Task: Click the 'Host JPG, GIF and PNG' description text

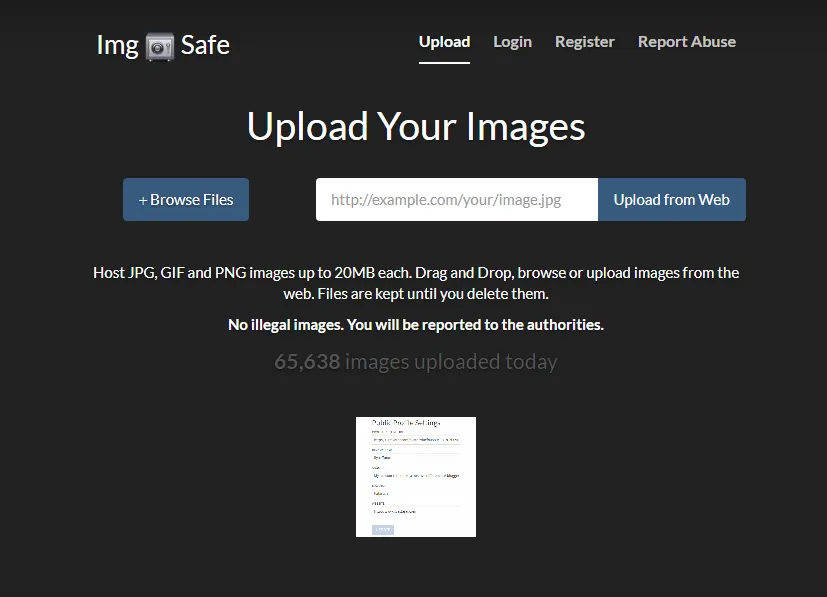Action: (x=416, y=283)
